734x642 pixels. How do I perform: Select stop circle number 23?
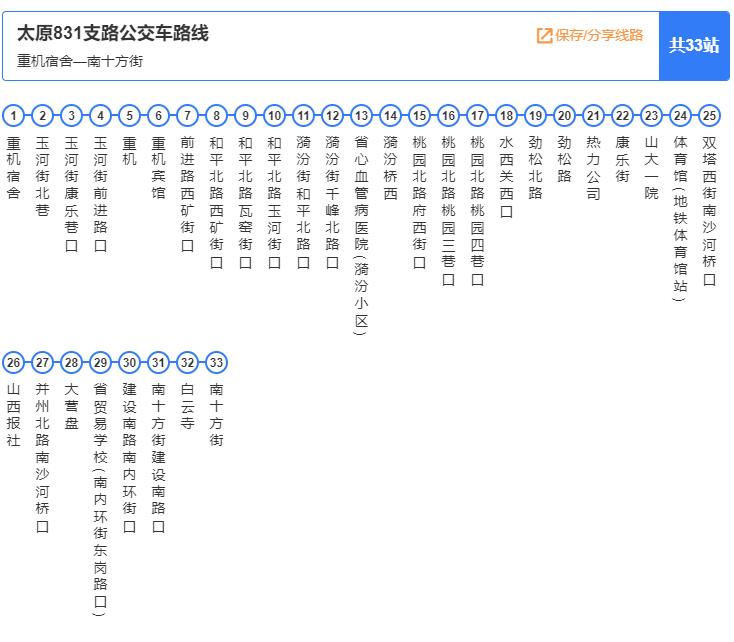click(x=652, y=116)
